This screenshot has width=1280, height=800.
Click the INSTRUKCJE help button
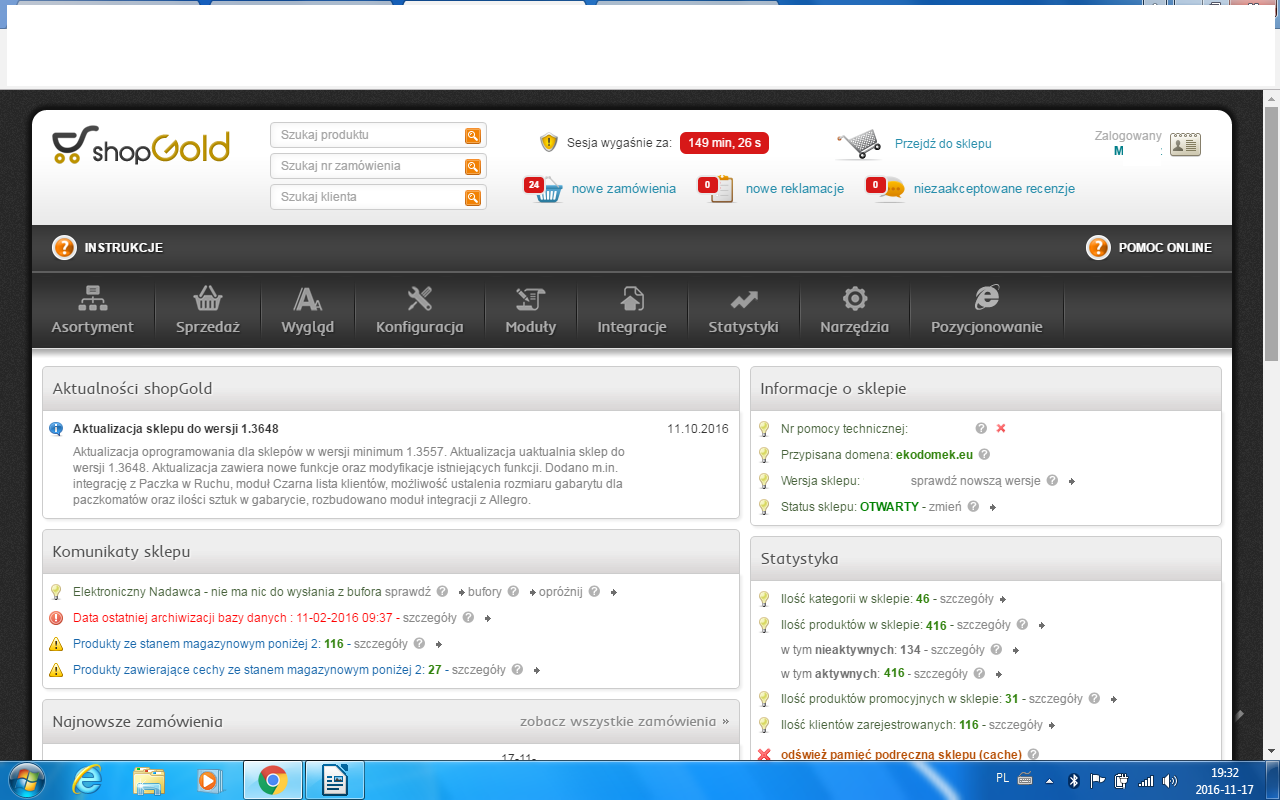pos(108,248)
